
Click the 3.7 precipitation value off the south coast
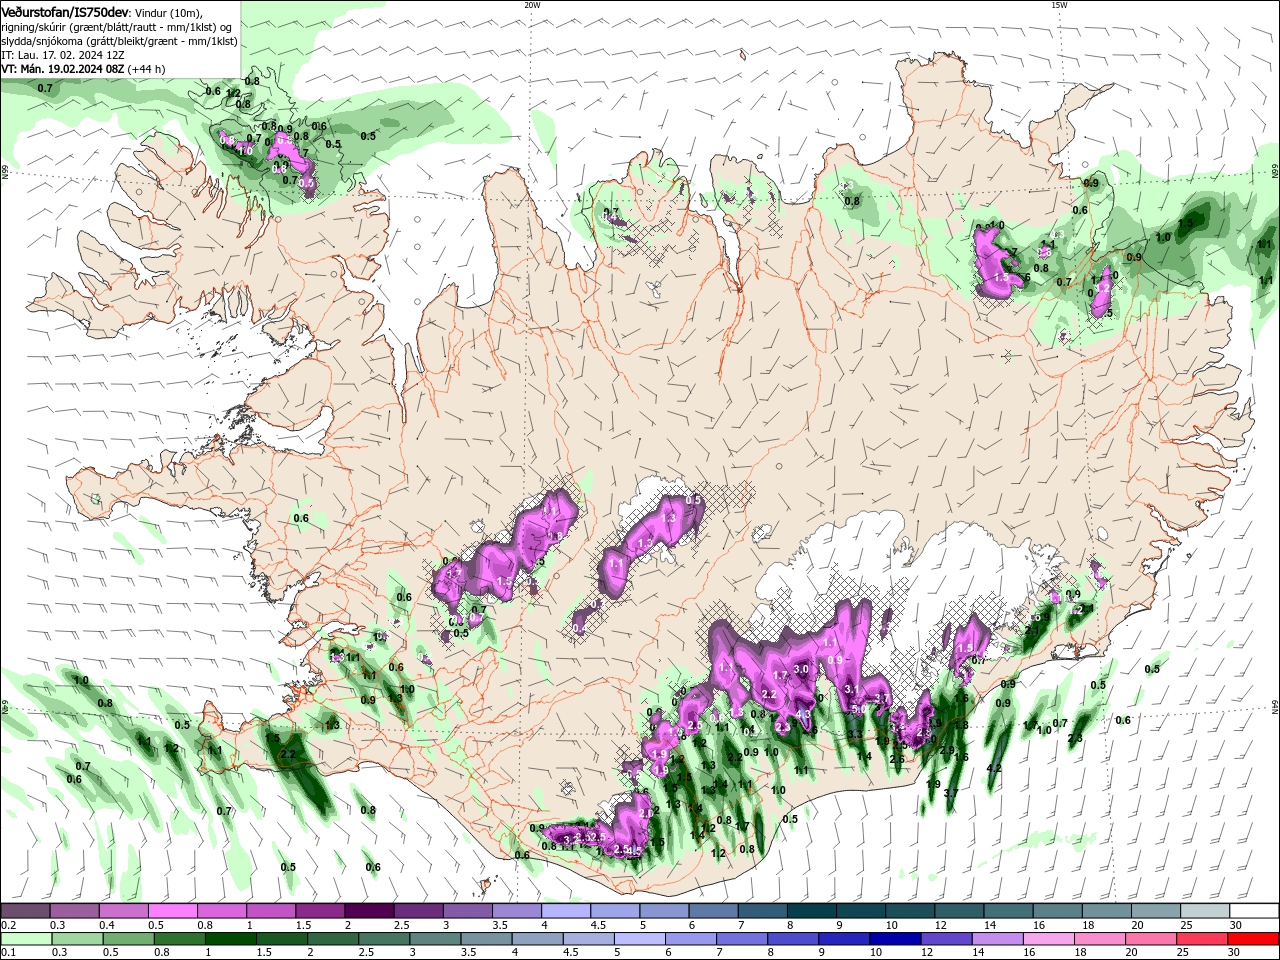click(x=951, y=793)
